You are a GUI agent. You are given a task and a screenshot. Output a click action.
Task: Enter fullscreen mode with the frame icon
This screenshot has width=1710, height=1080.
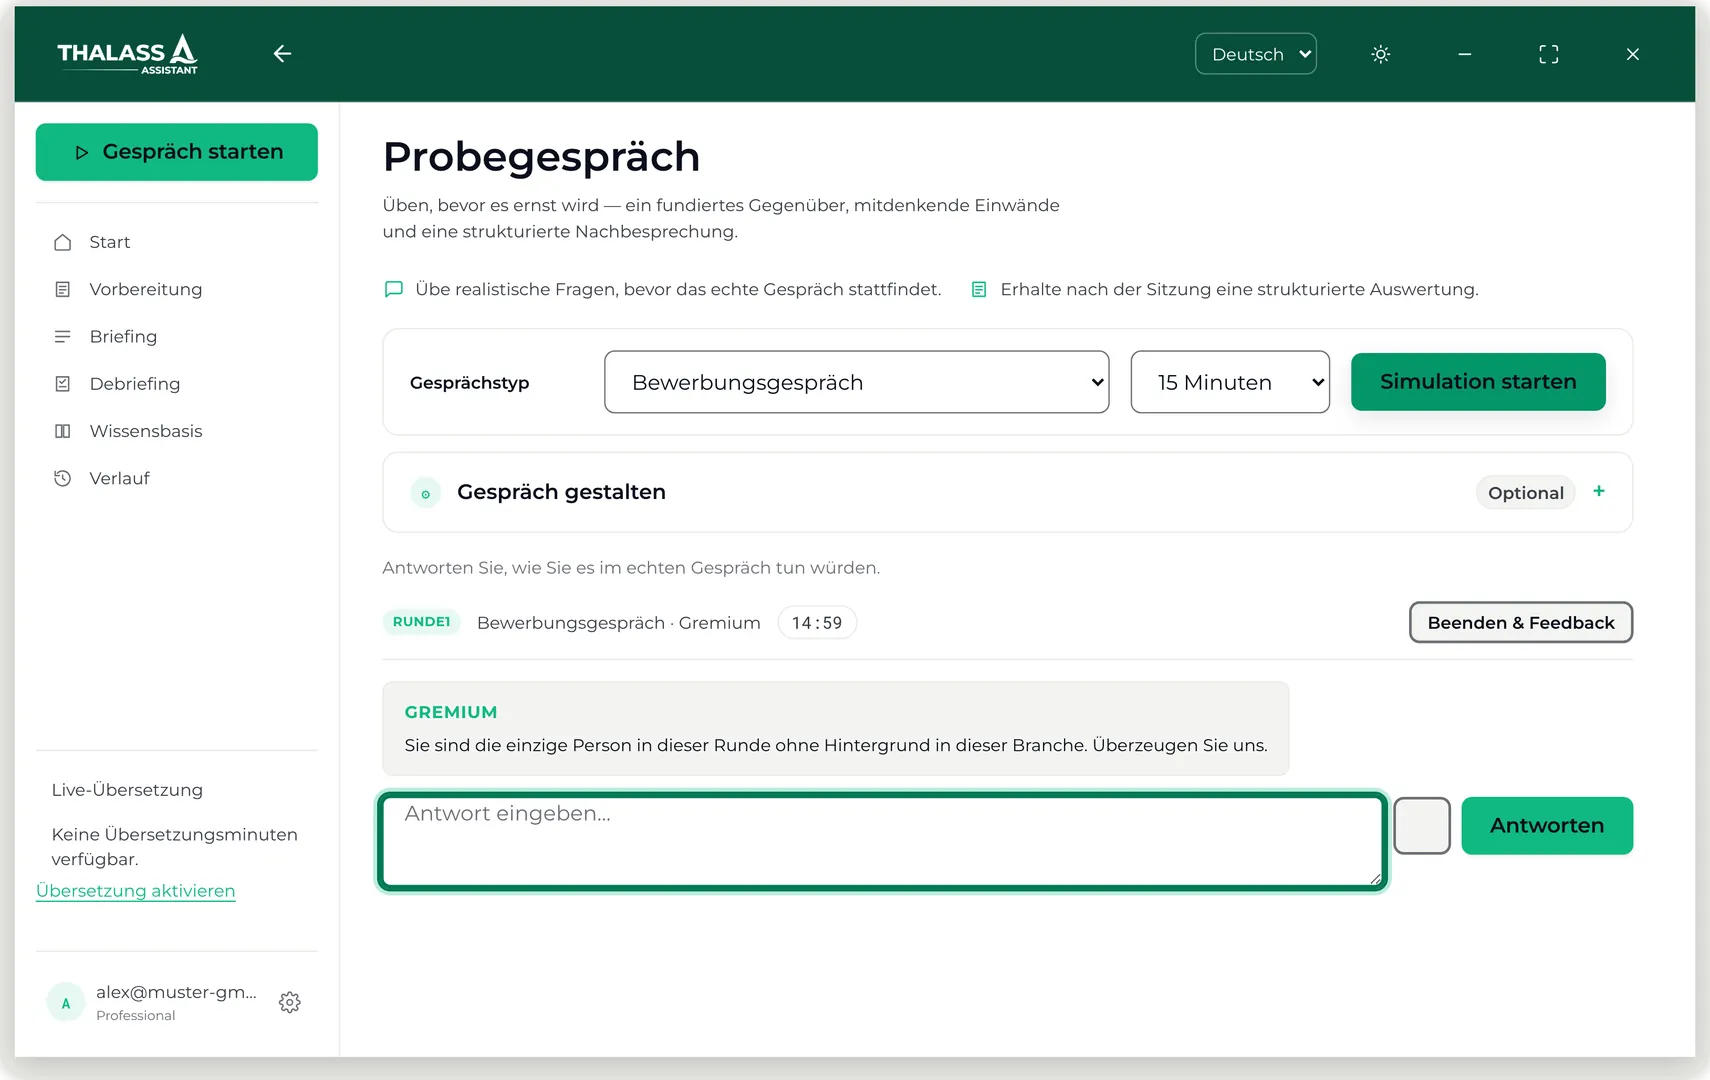pyautogui.click(x=1548, y=54)
